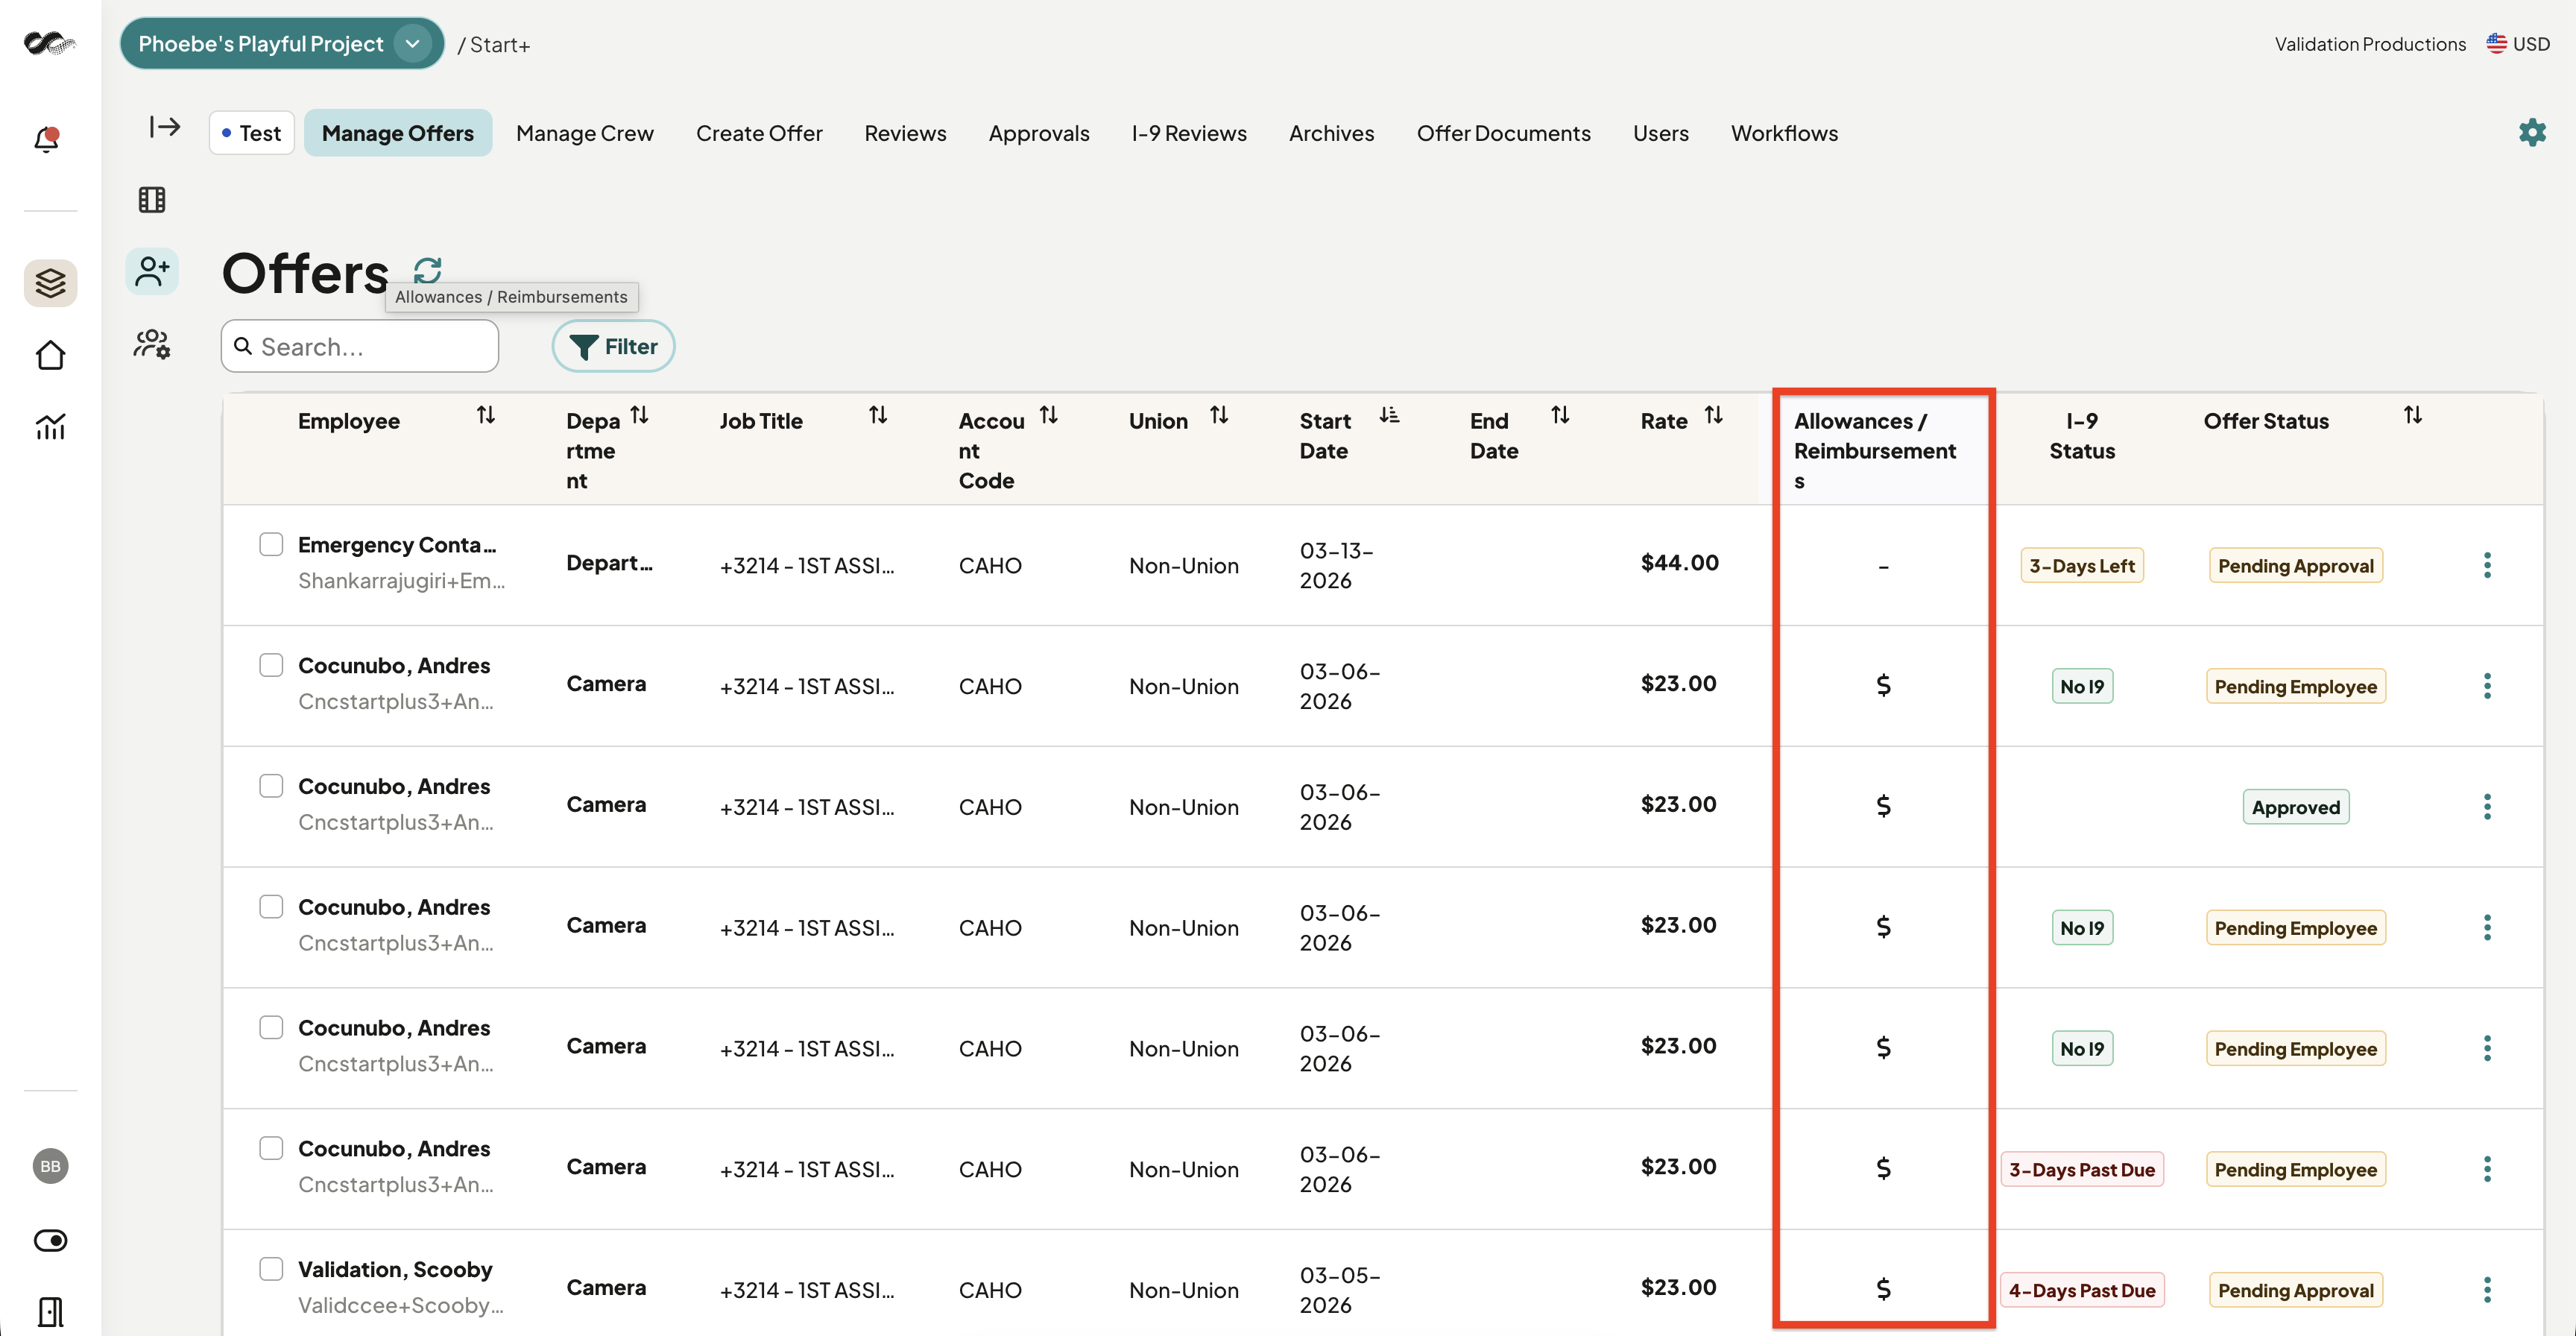Open the crew settings group icon
This screenshot has height=1336, width=2576.
tap(152, 344)
